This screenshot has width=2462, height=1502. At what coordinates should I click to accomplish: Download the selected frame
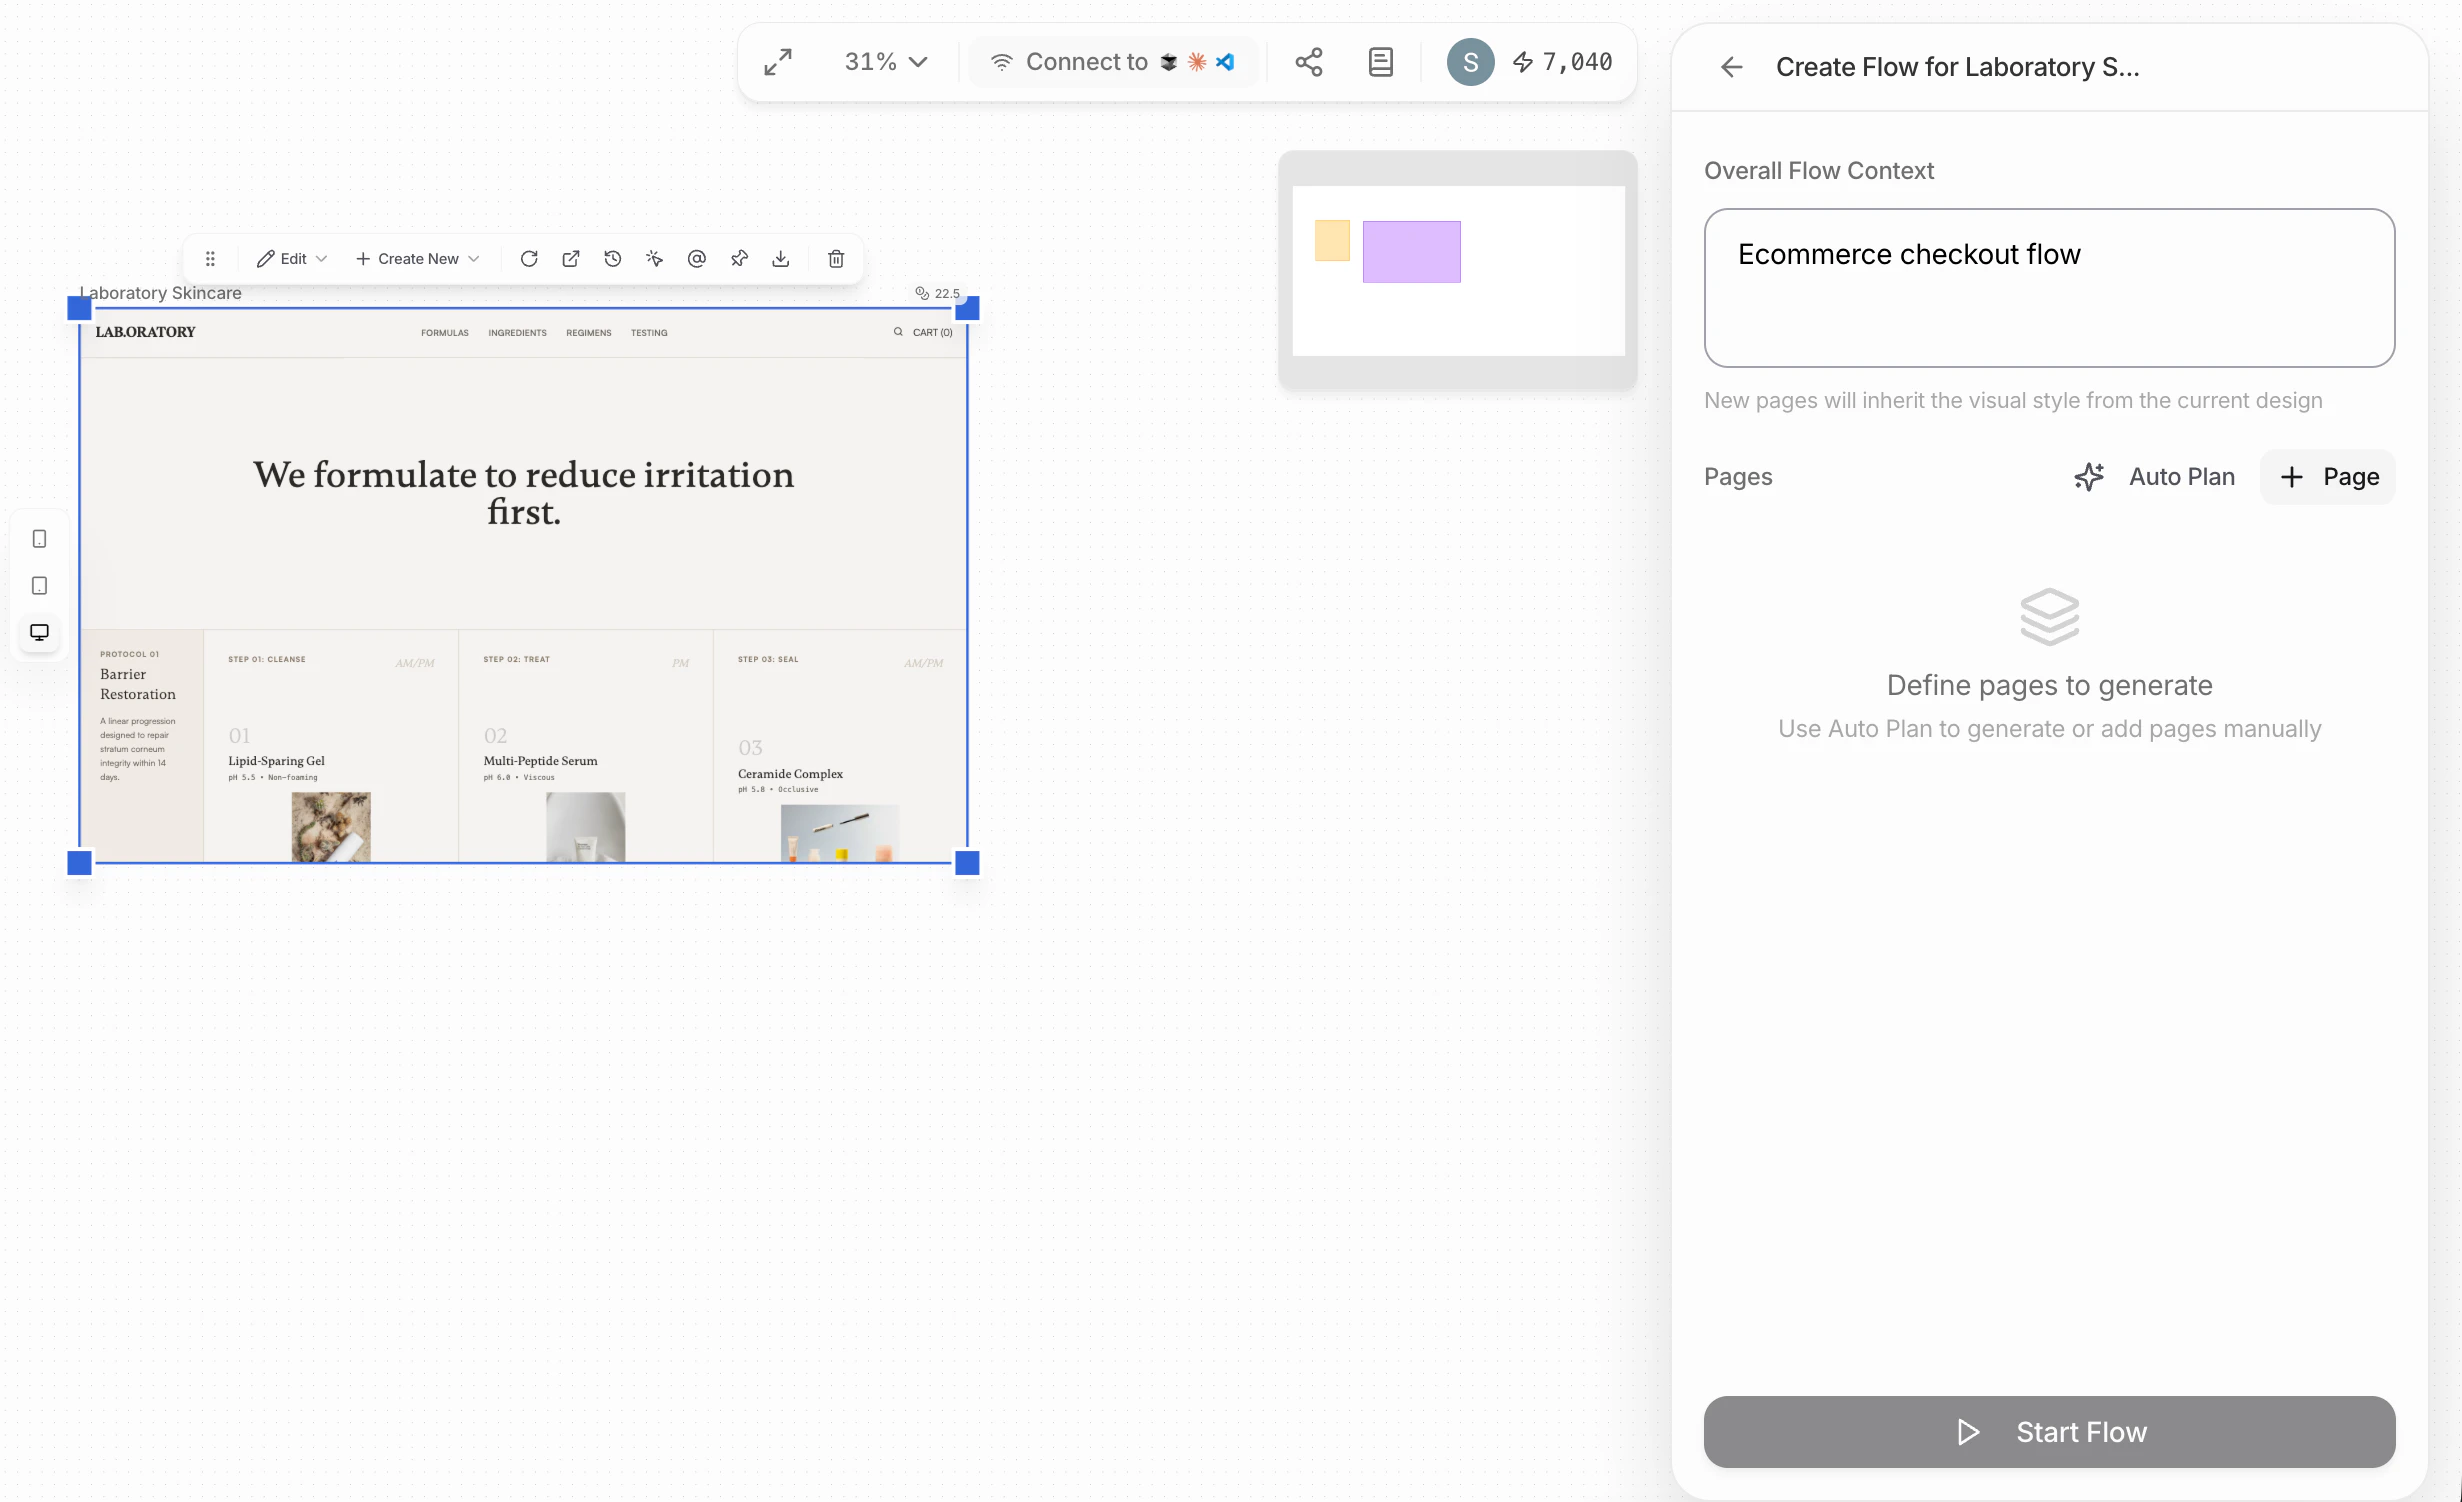point(781,258)
